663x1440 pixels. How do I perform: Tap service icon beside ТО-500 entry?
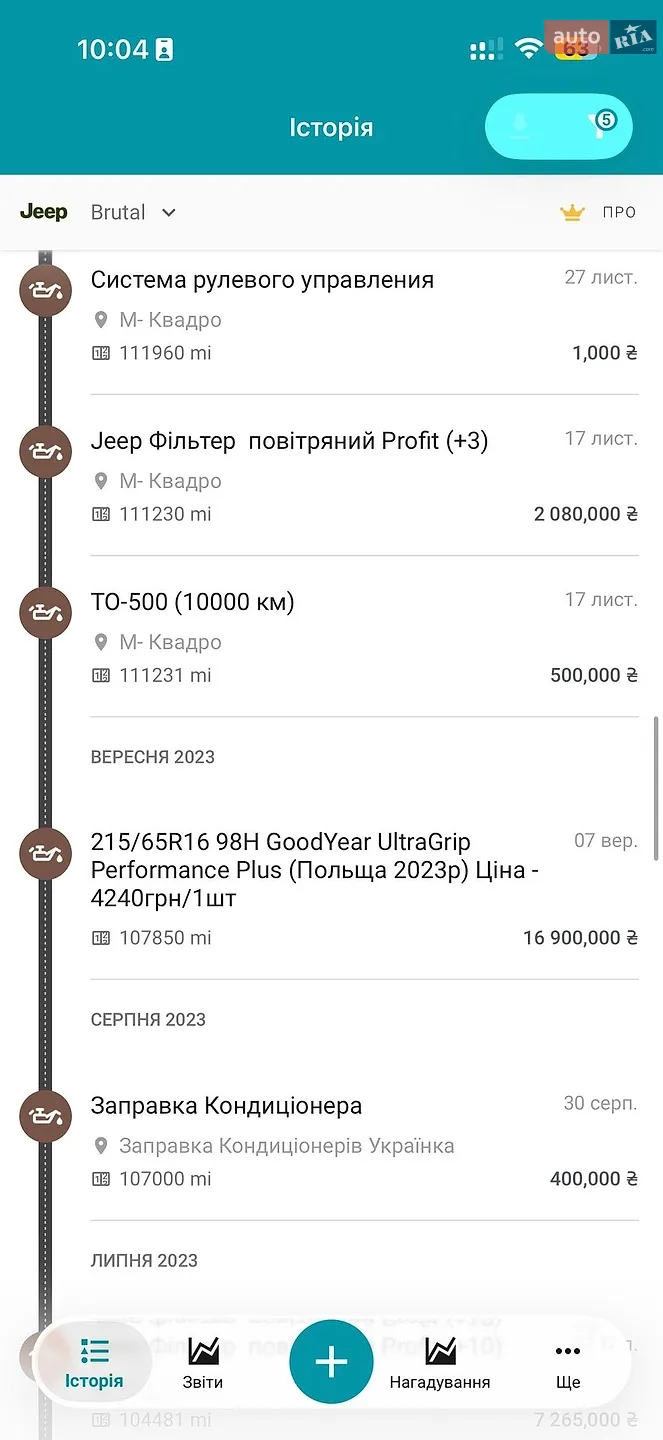(x=46, y=612)
